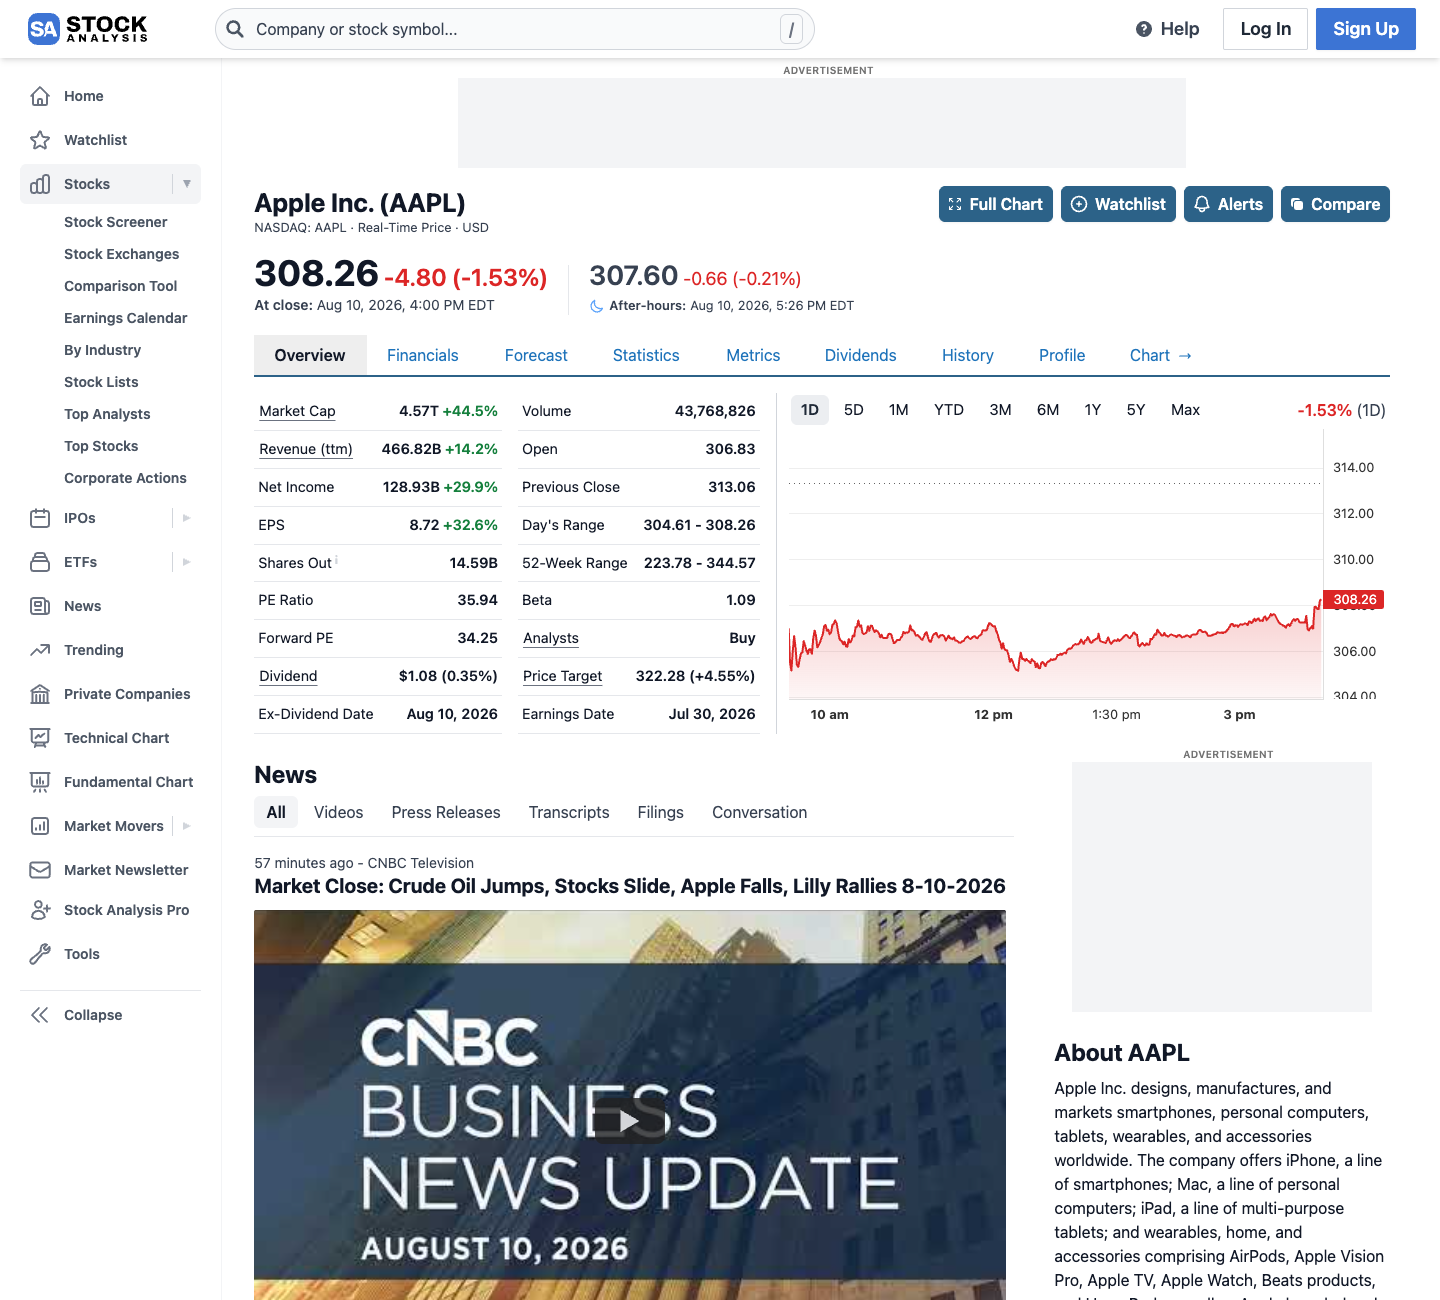Click the Home house icon
The image size is (1440, 1300).
[x=40, y=96]
